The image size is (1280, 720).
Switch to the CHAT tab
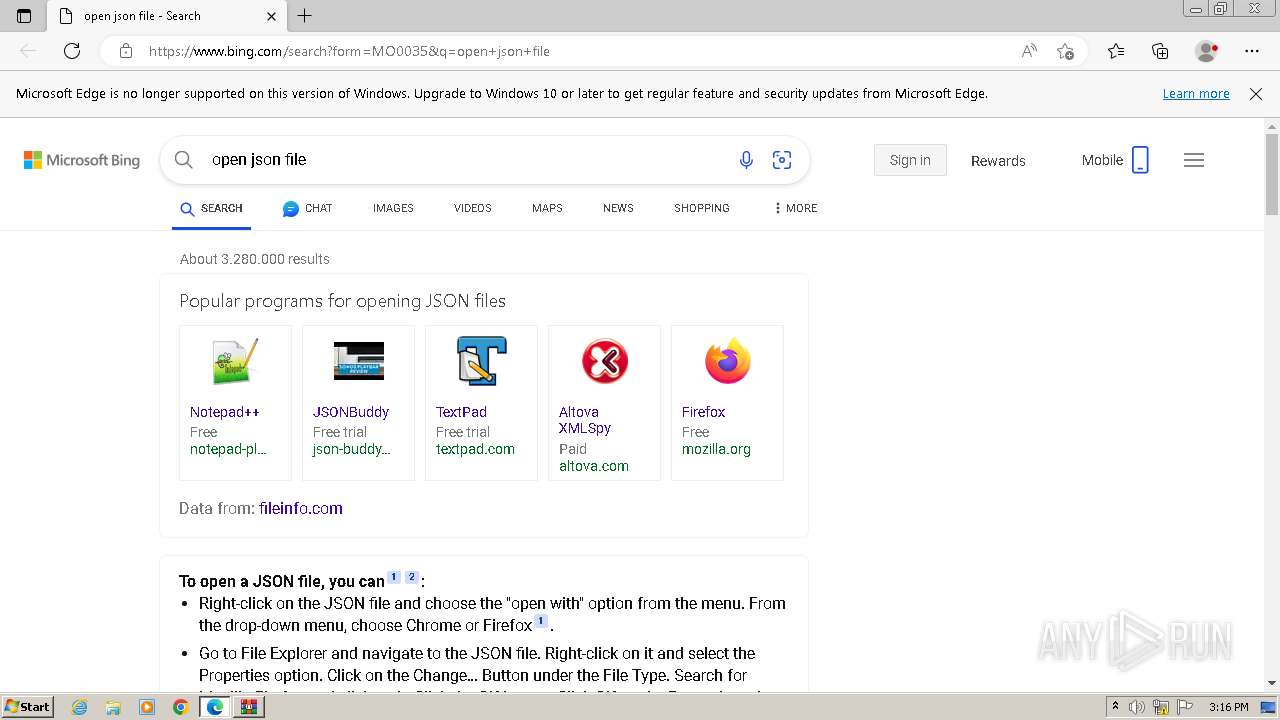307,208
